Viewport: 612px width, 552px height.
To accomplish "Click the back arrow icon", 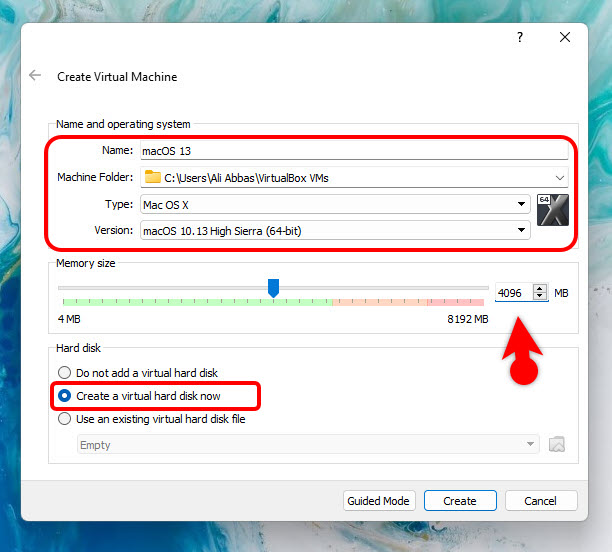I will click(35, 75).
